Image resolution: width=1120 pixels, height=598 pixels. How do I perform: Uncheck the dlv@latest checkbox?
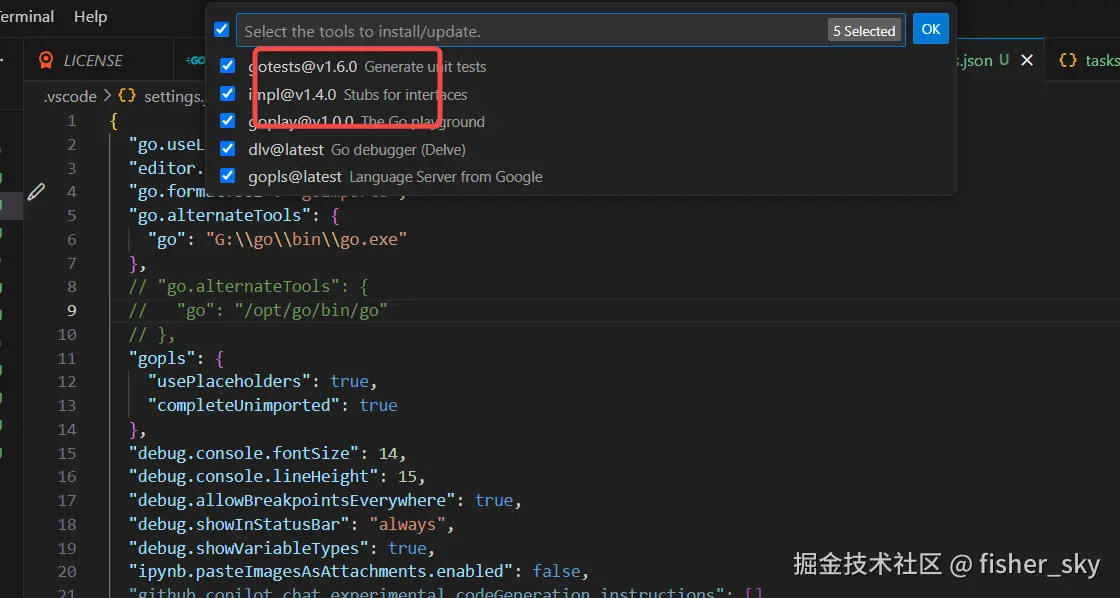point(228,149)
